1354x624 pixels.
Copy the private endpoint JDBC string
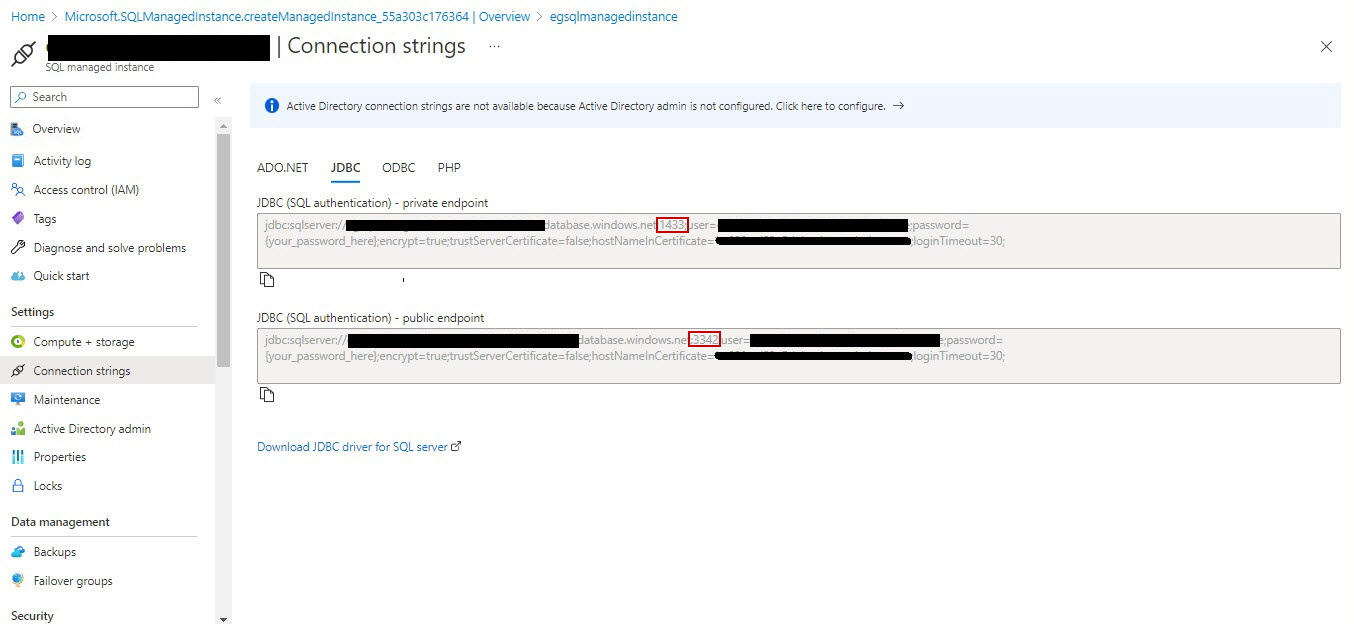point(267,280)
